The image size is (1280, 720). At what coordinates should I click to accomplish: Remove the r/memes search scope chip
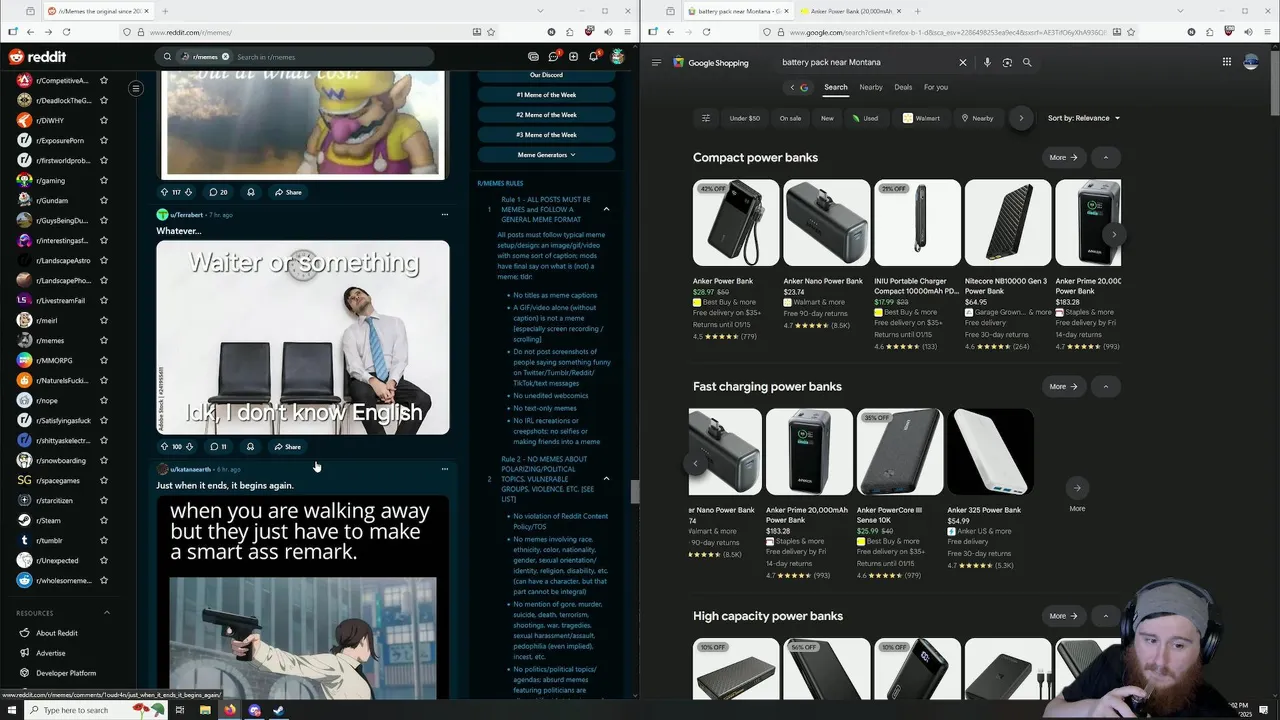pos(225,57)
